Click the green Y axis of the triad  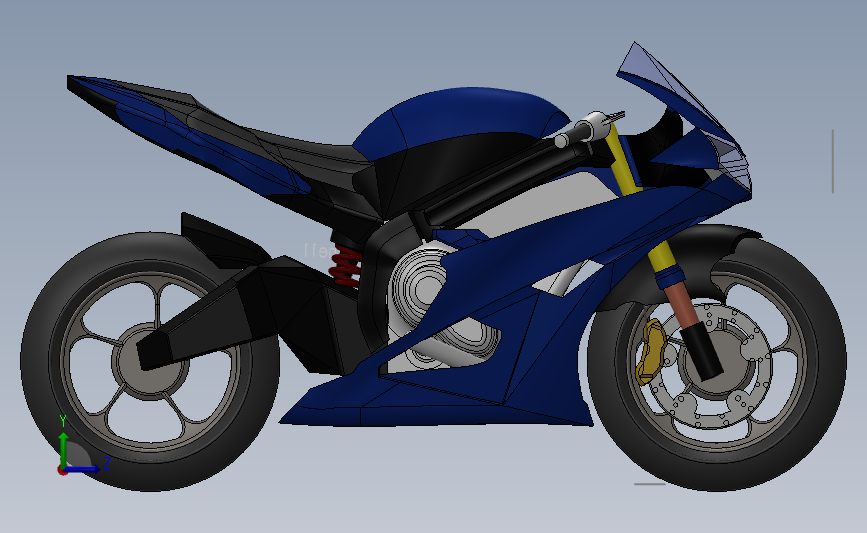pos(64,449)
